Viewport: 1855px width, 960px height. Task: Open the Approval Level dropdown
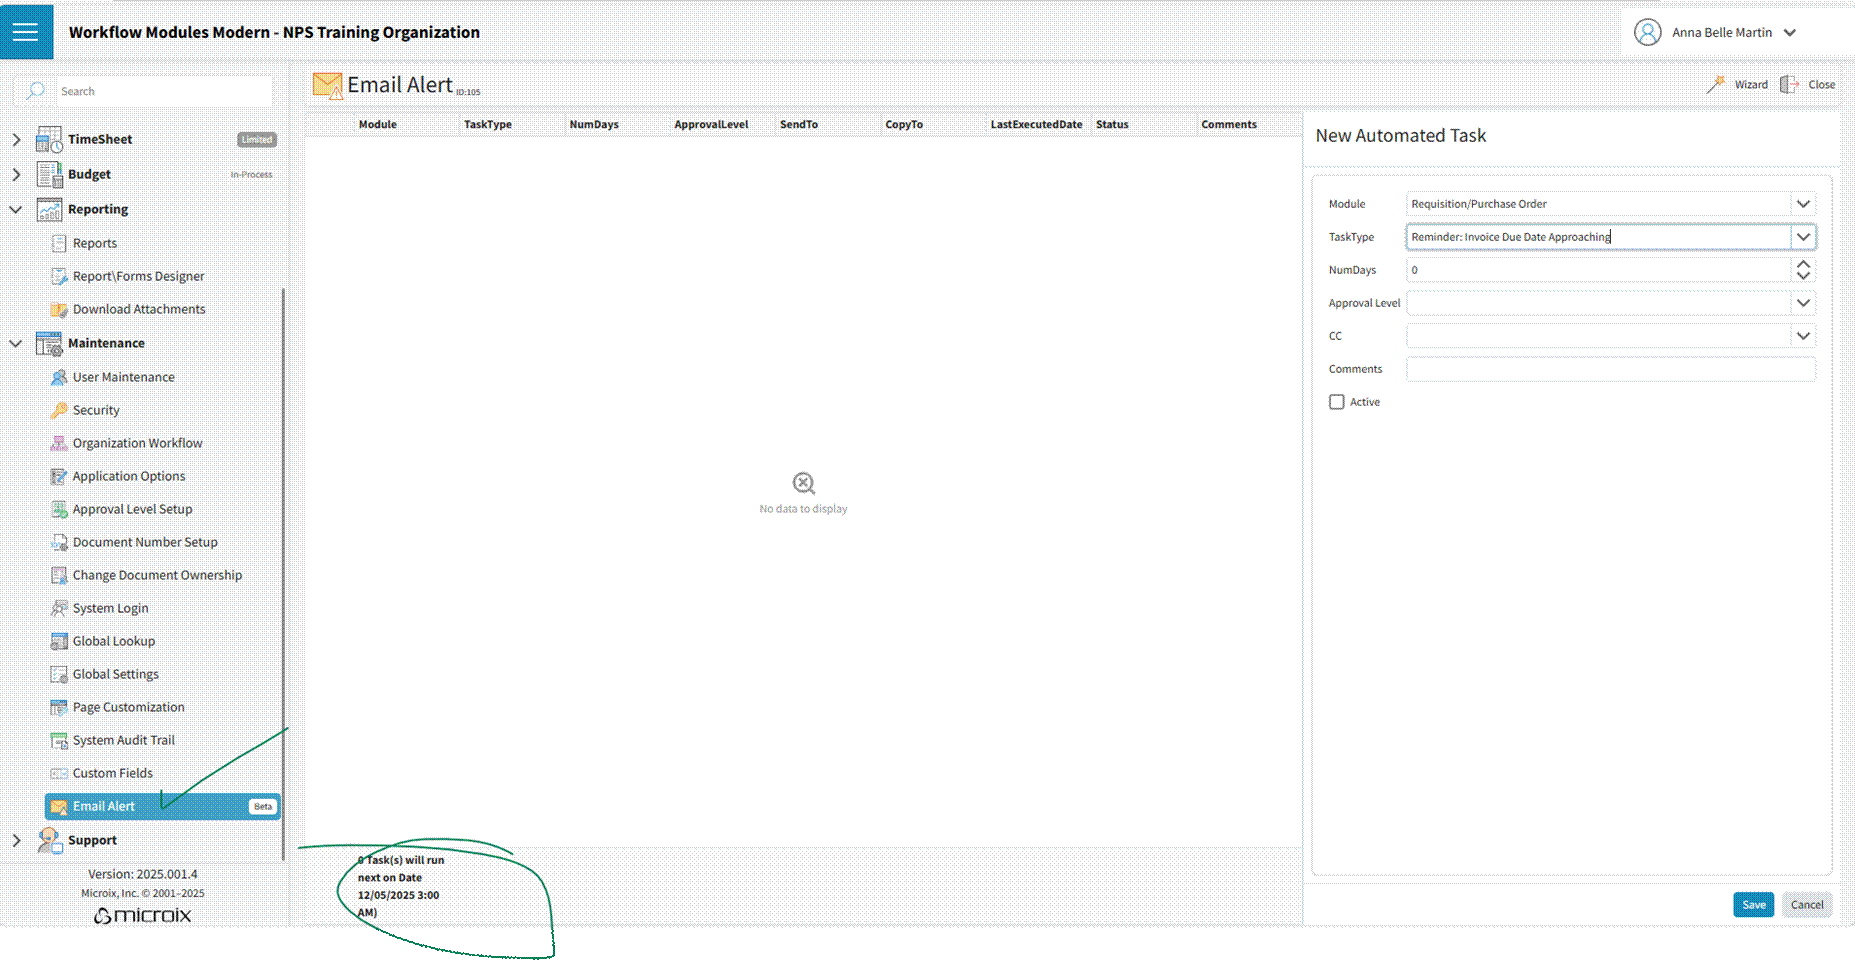click(x=1803, y=303)
